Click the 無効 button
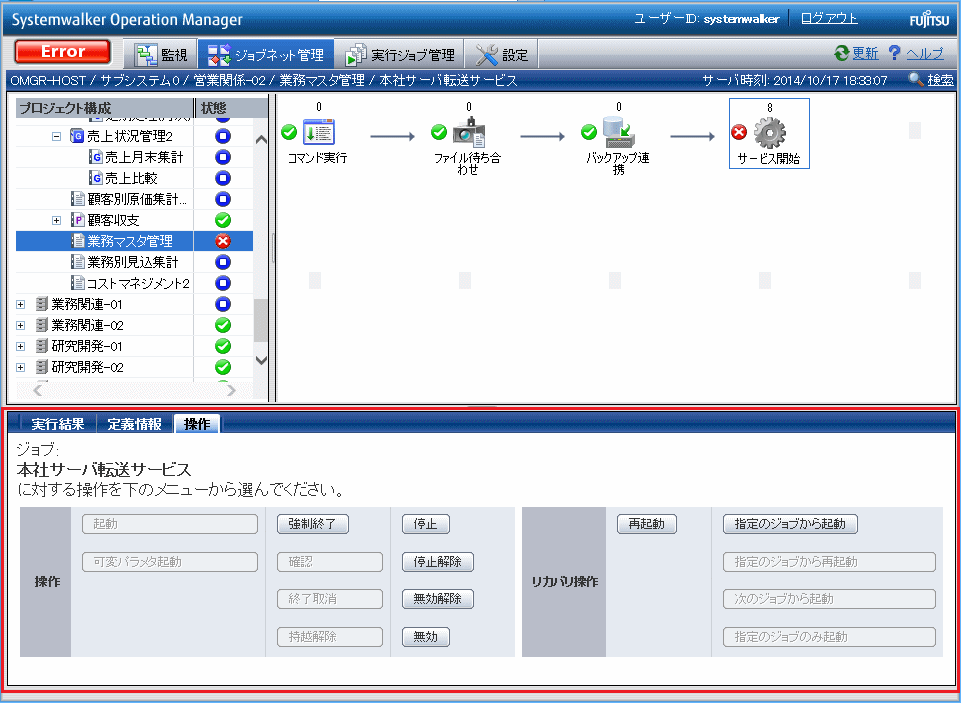Image resolution: width=961 pixels, height=703 pixels. (x=425, y=637)
